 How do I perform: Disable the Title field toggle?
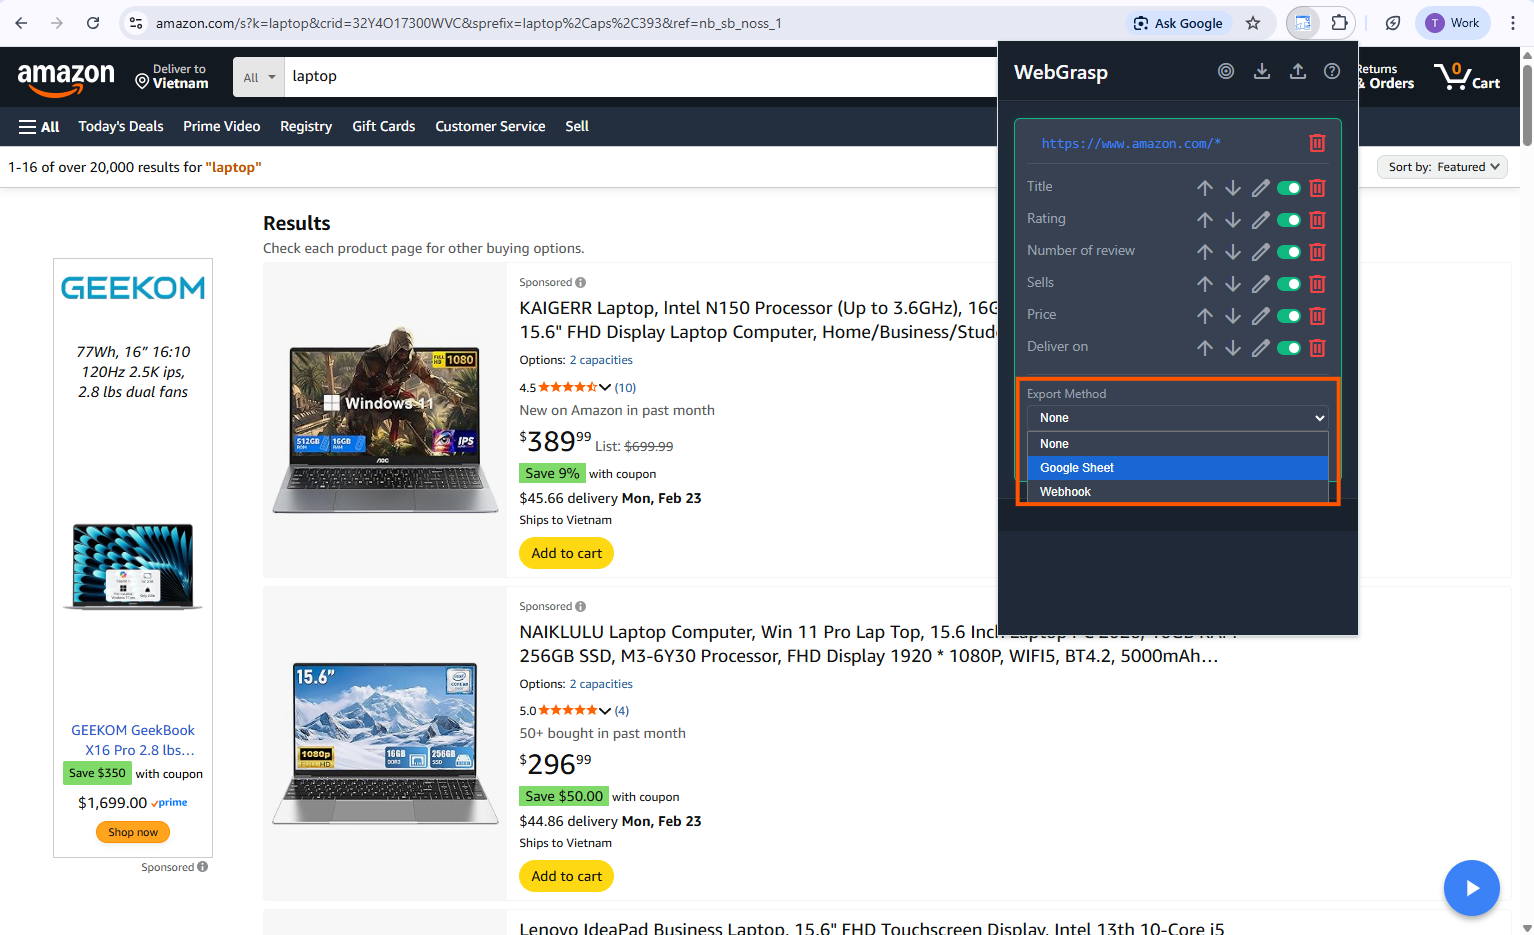pyautogui.click(x=1288, y=187)
